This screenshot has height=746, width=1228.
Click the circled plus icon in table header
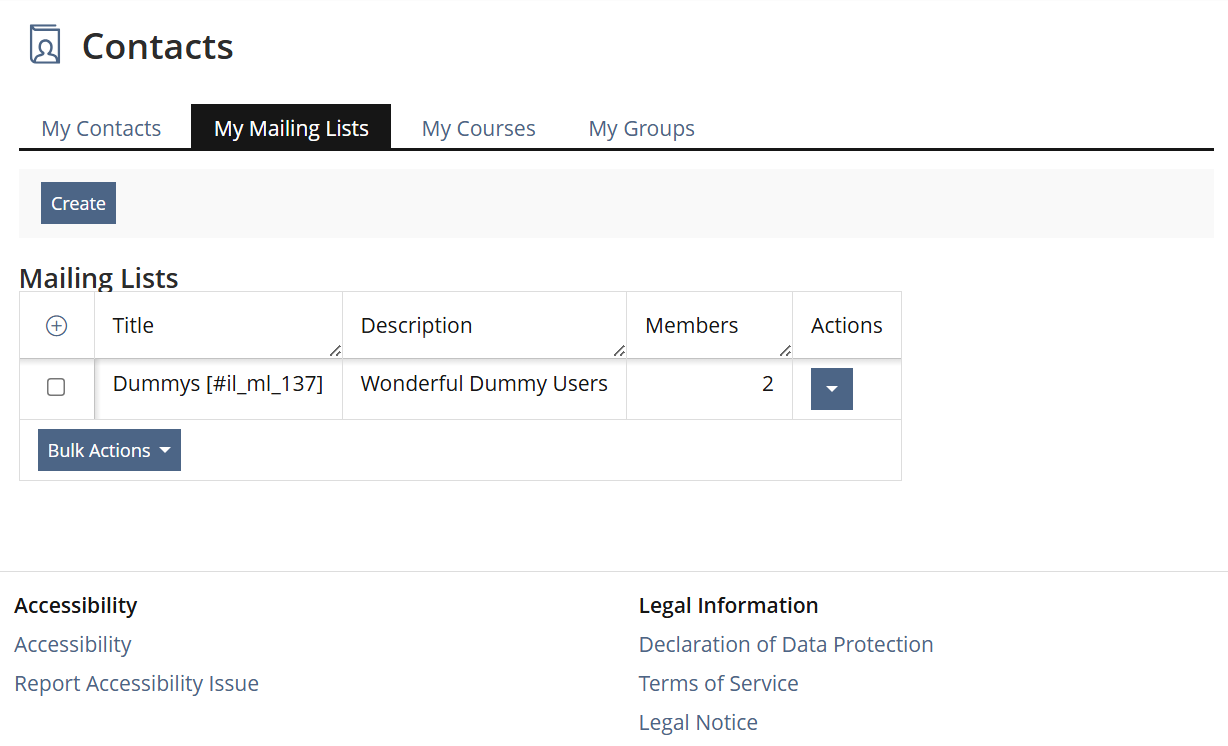57,326
